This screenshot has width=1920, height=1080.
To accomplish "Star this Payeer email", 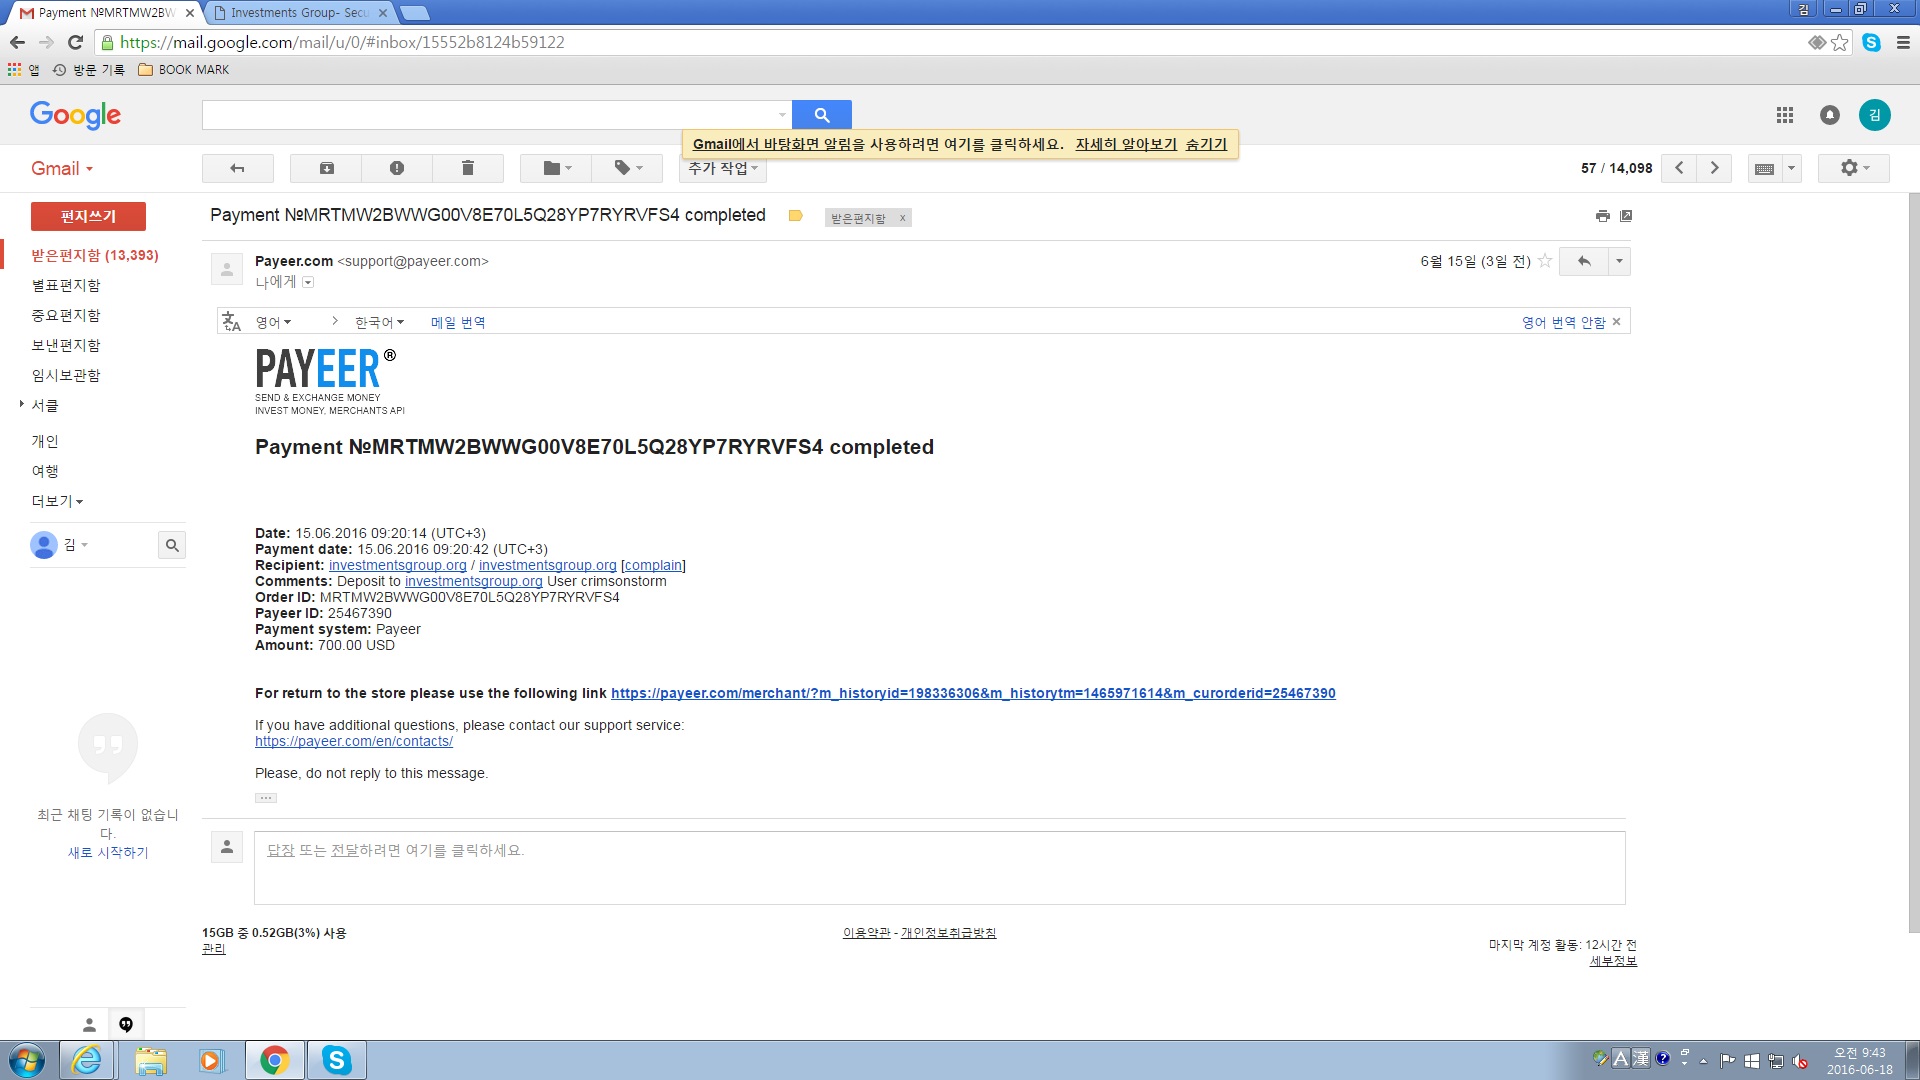I will coord(1545,261).
